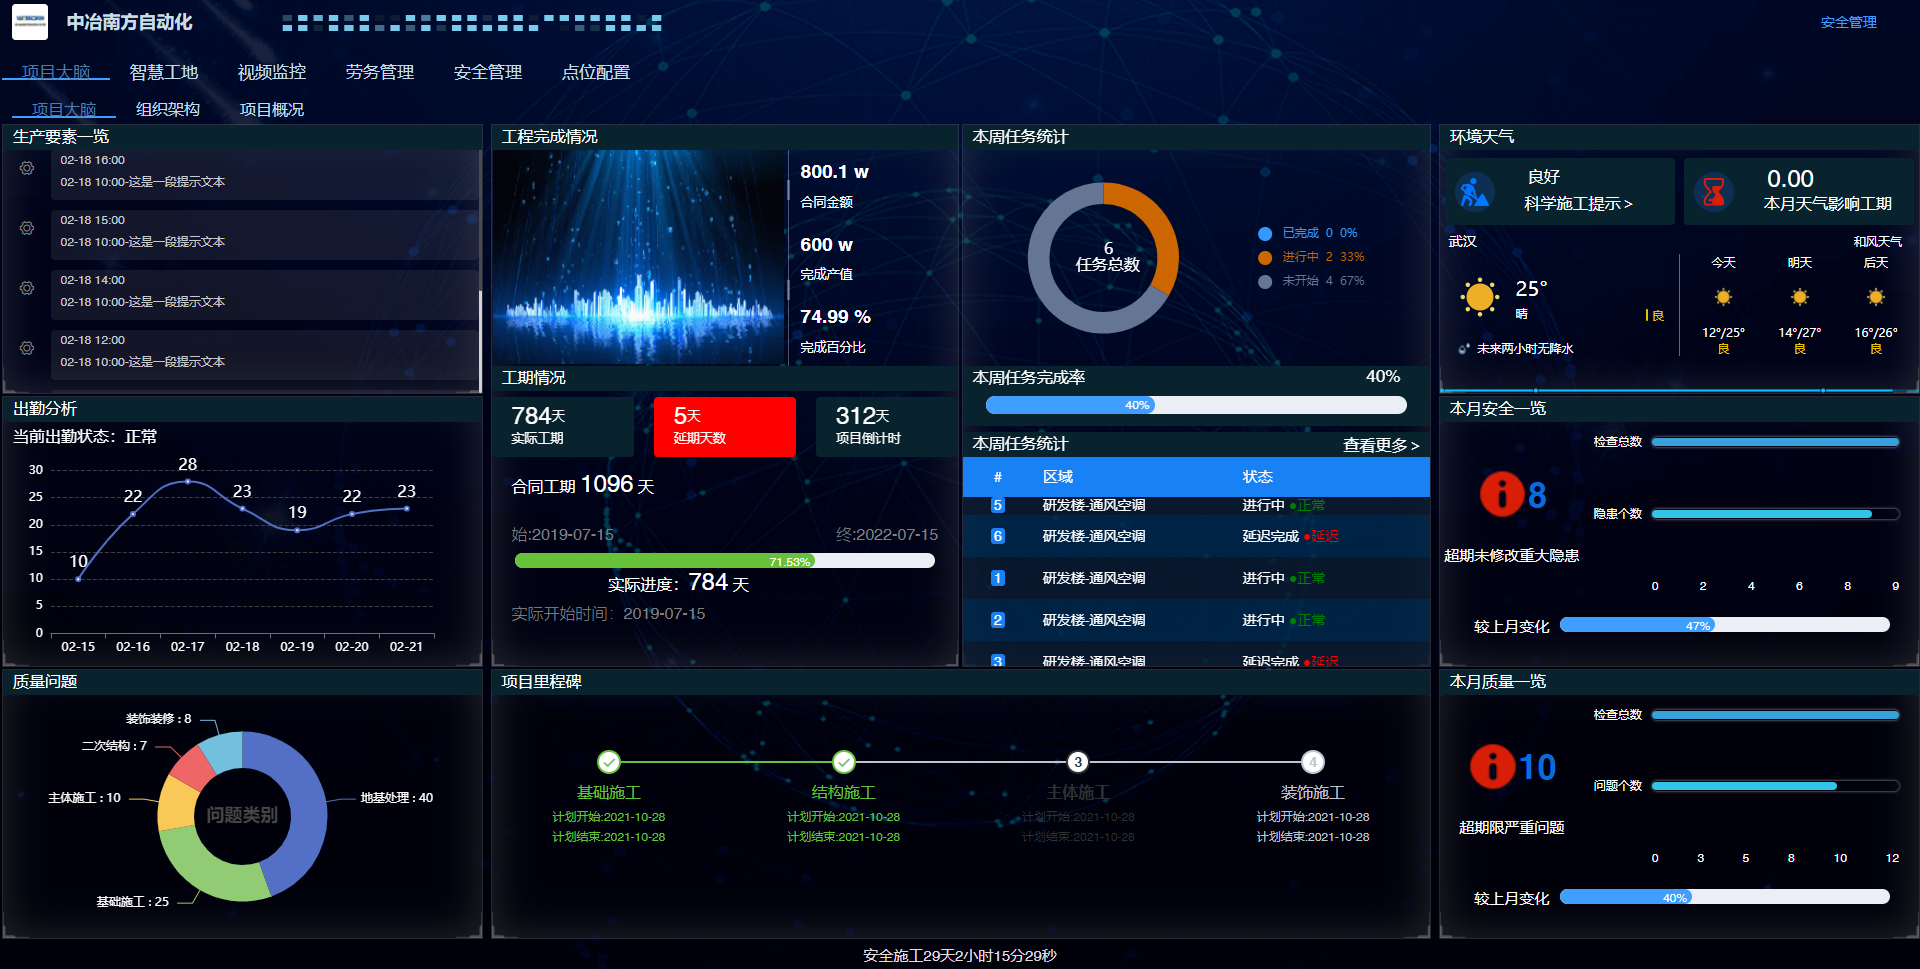
Task: Expand 科学施工提示 details
Action: 1578,204
